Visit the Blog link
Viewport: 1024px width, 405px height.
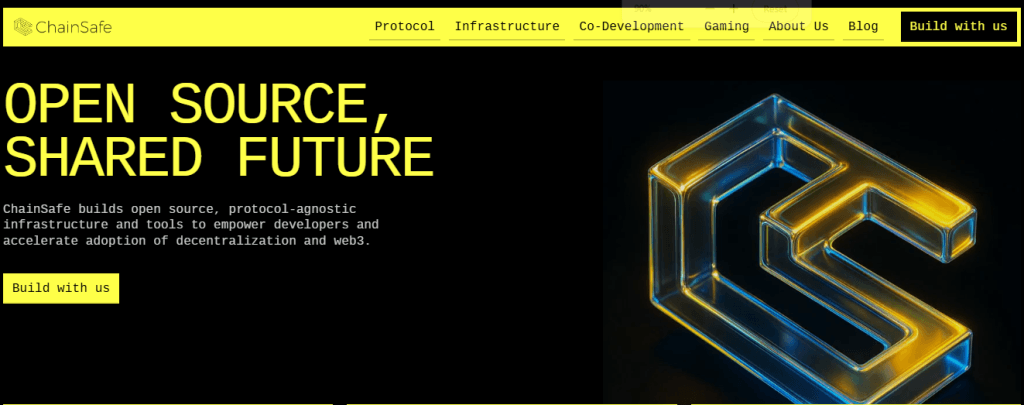(x=863, y=27)
